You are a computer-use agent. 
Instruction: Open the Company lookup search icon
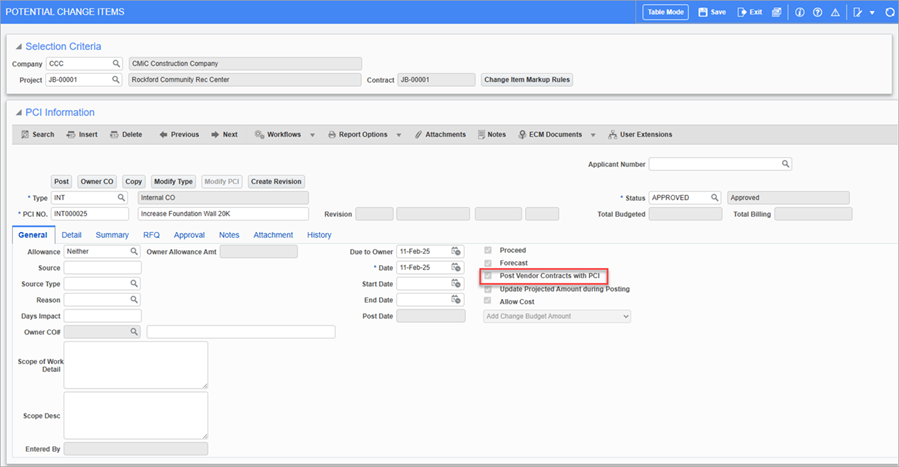point(116,64)
